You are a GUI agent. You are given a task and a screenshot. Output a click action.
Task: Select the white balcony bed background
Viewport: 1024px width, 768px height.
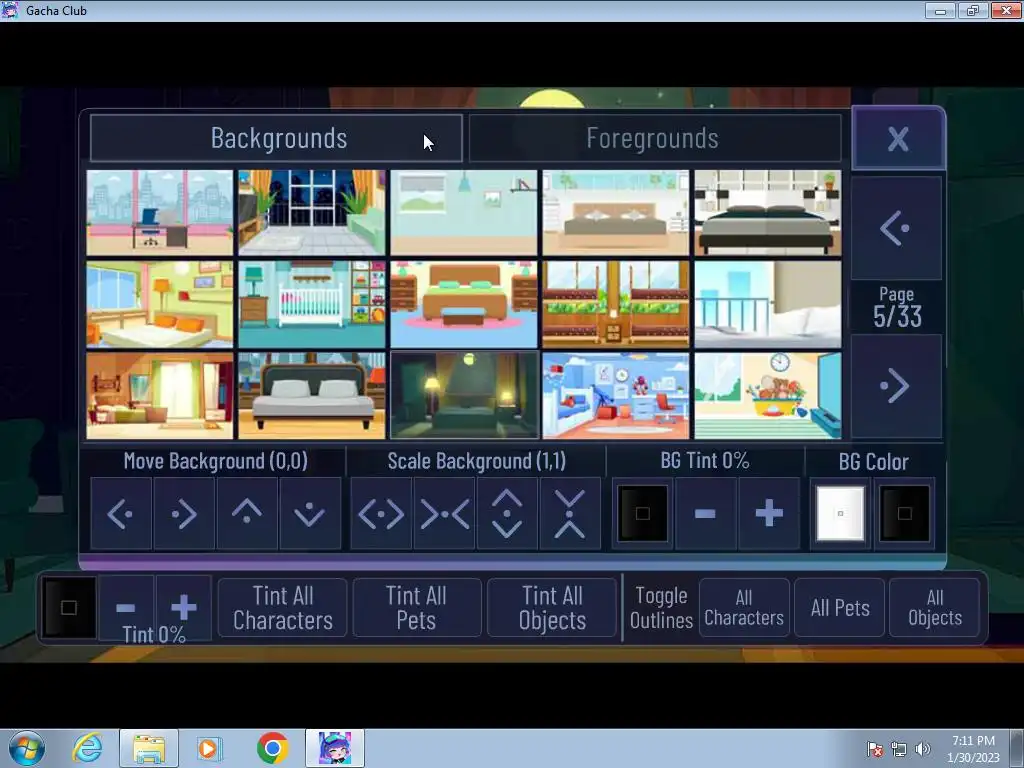(x=768, y=304)
